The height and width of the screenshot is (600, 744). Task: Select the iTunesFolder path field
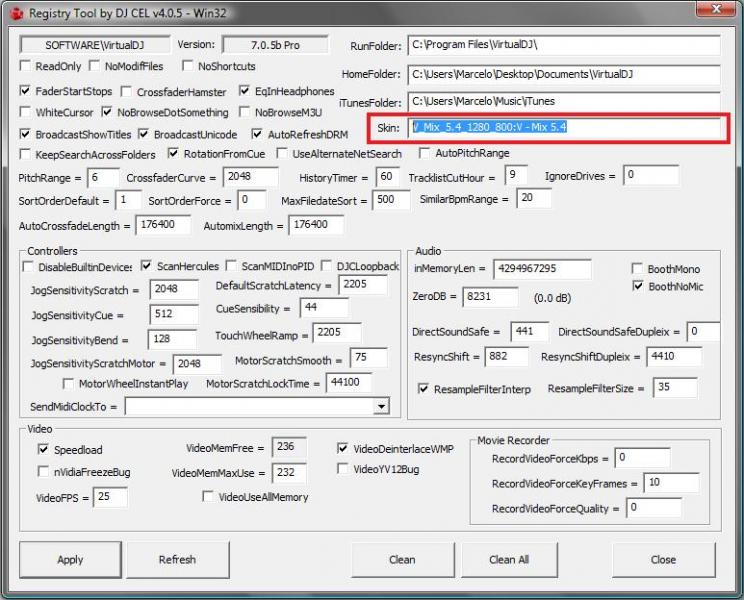click(564, 101)
